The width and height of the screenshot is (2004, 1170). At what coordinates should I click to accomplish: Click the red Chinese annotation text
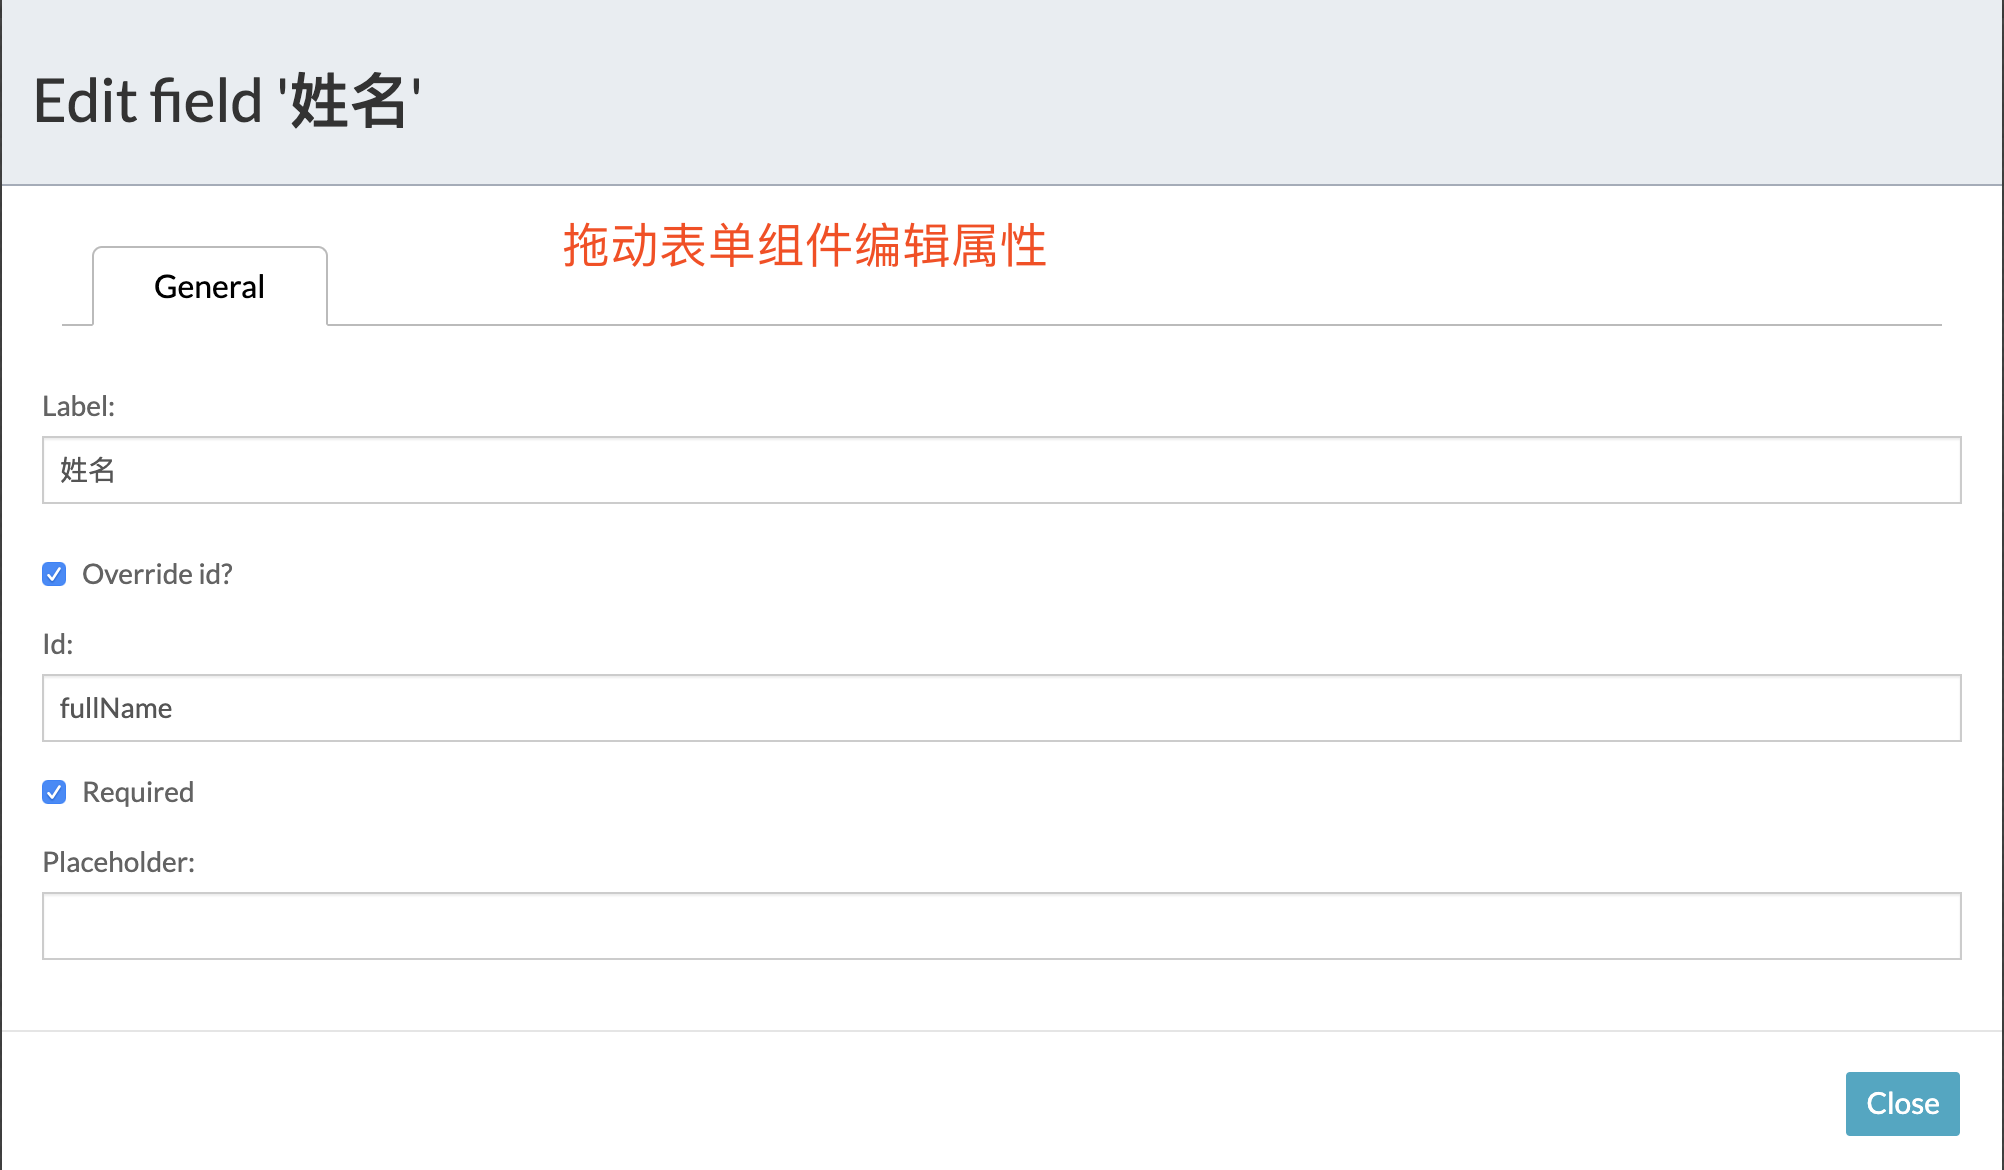804,246
